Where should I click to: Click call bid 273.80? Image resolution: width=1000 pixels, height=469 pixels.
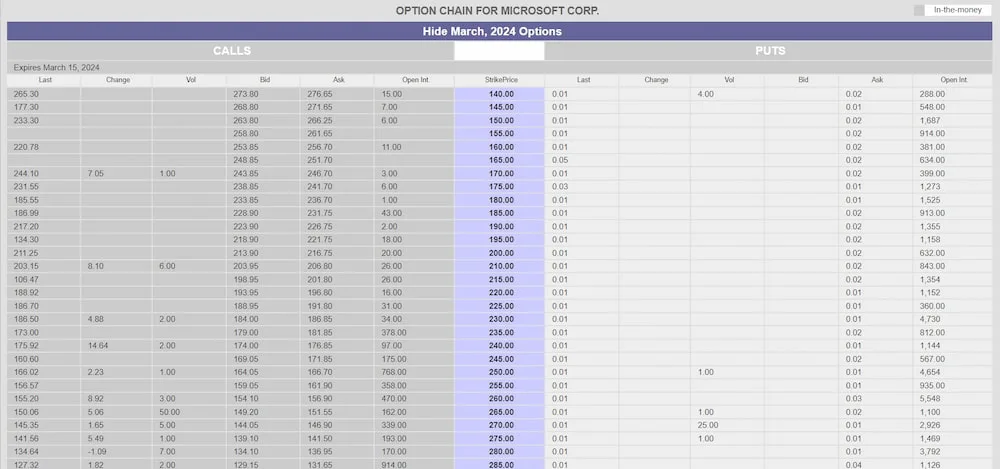(246, 94)
